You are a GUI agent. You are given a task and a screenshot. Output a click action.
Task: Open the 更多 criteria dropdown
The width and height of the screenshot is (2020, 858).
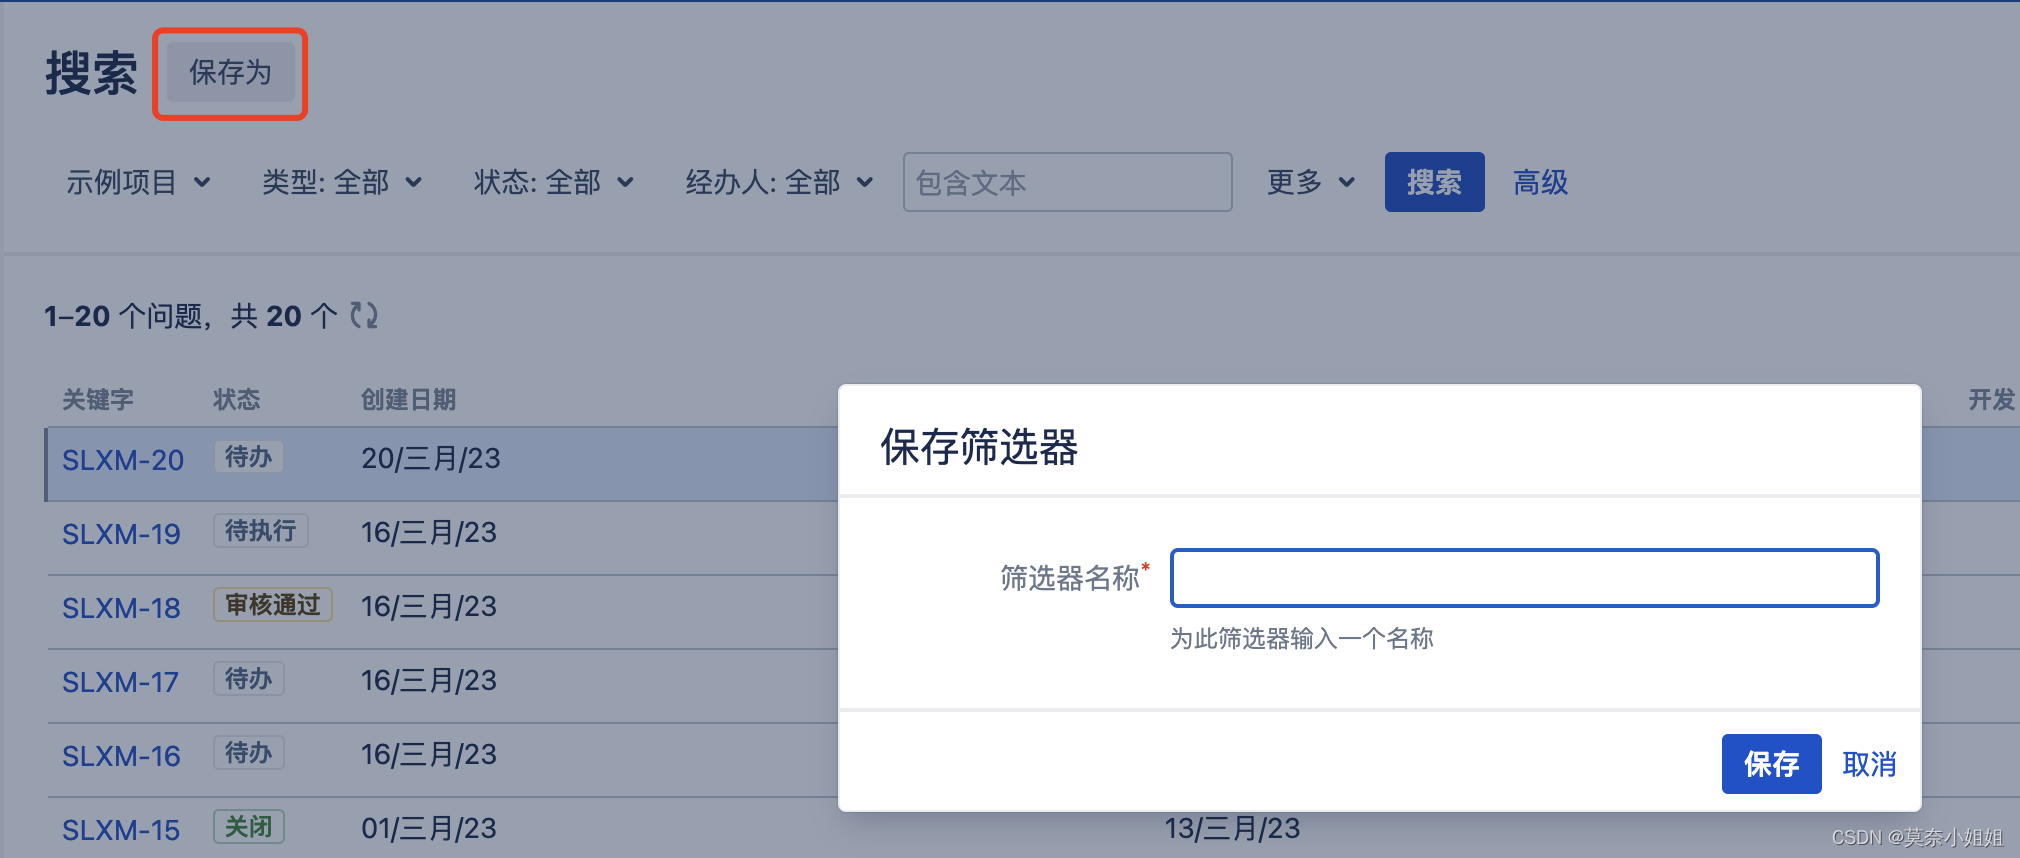1311,182
